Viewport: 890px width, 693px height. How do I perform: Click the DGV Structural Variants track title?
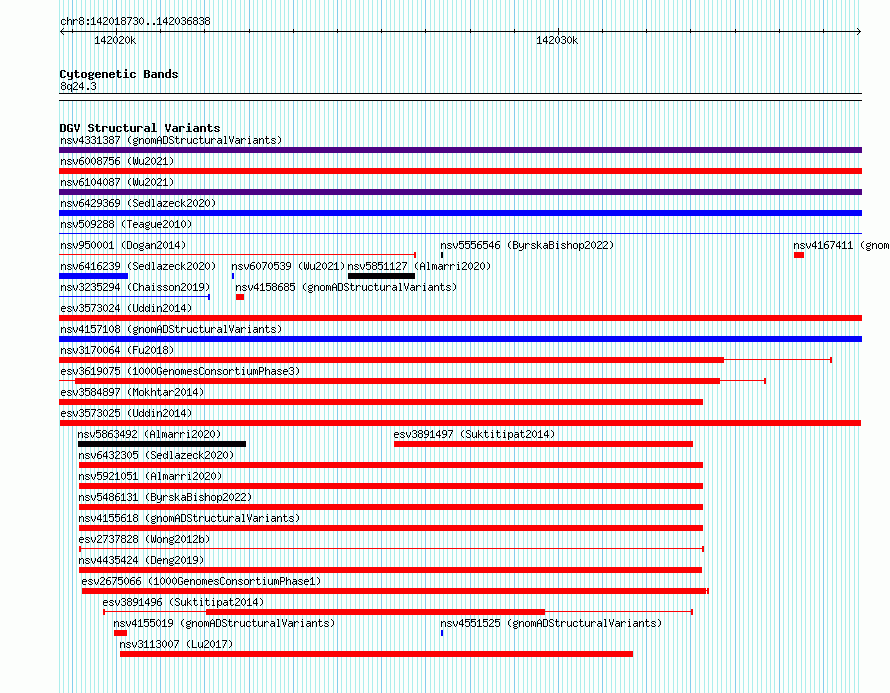140,128
